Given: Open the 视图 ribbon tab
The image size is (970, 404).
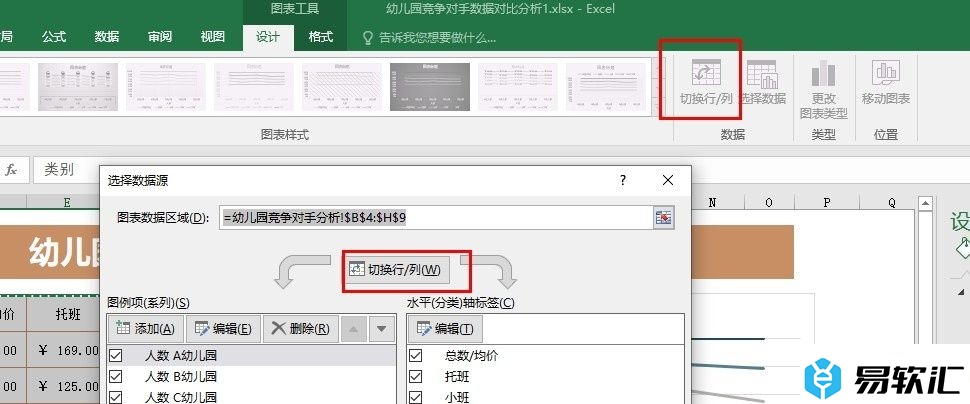Looking at the screenshot, I should [213, 37].
